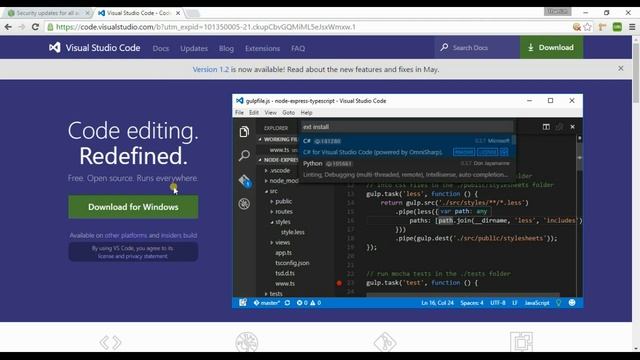Viewport: 640px width, 360px height.
Task: Click the green extension icon in the browser toolbar
Action: click(x=617, y=27)
